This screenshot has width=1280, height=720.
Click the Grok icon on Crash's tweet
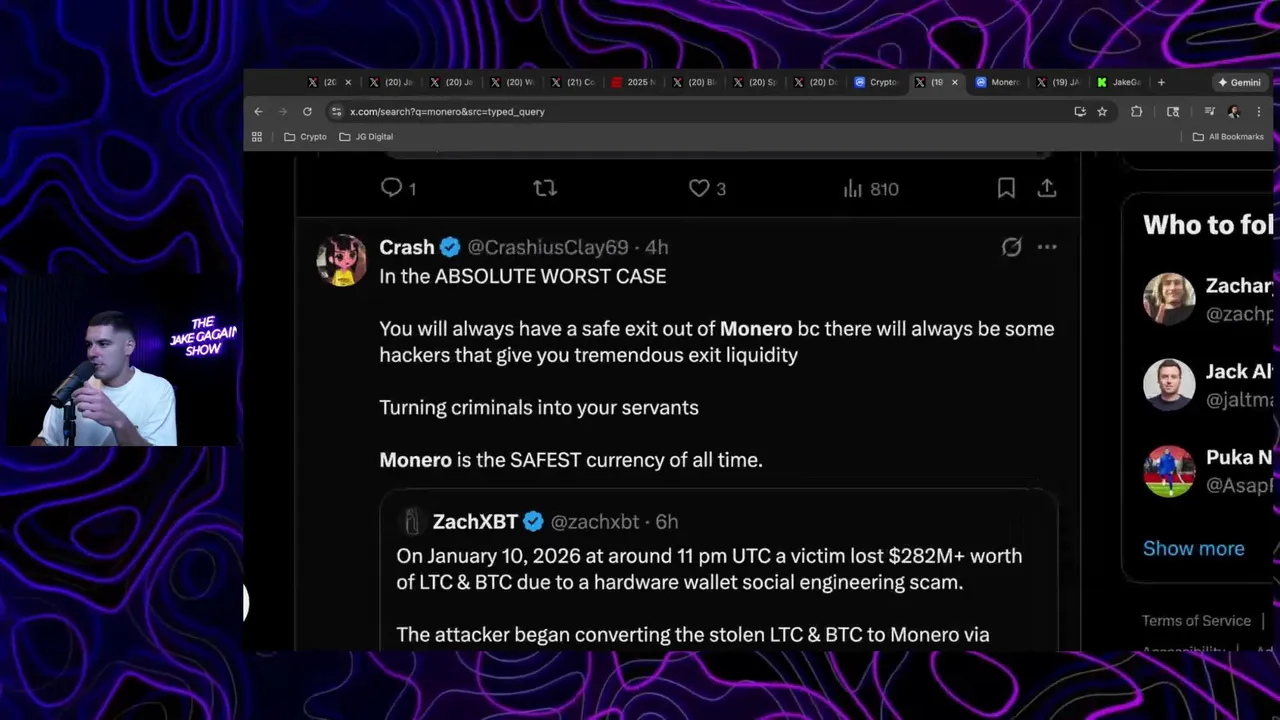pos(1012,247)
